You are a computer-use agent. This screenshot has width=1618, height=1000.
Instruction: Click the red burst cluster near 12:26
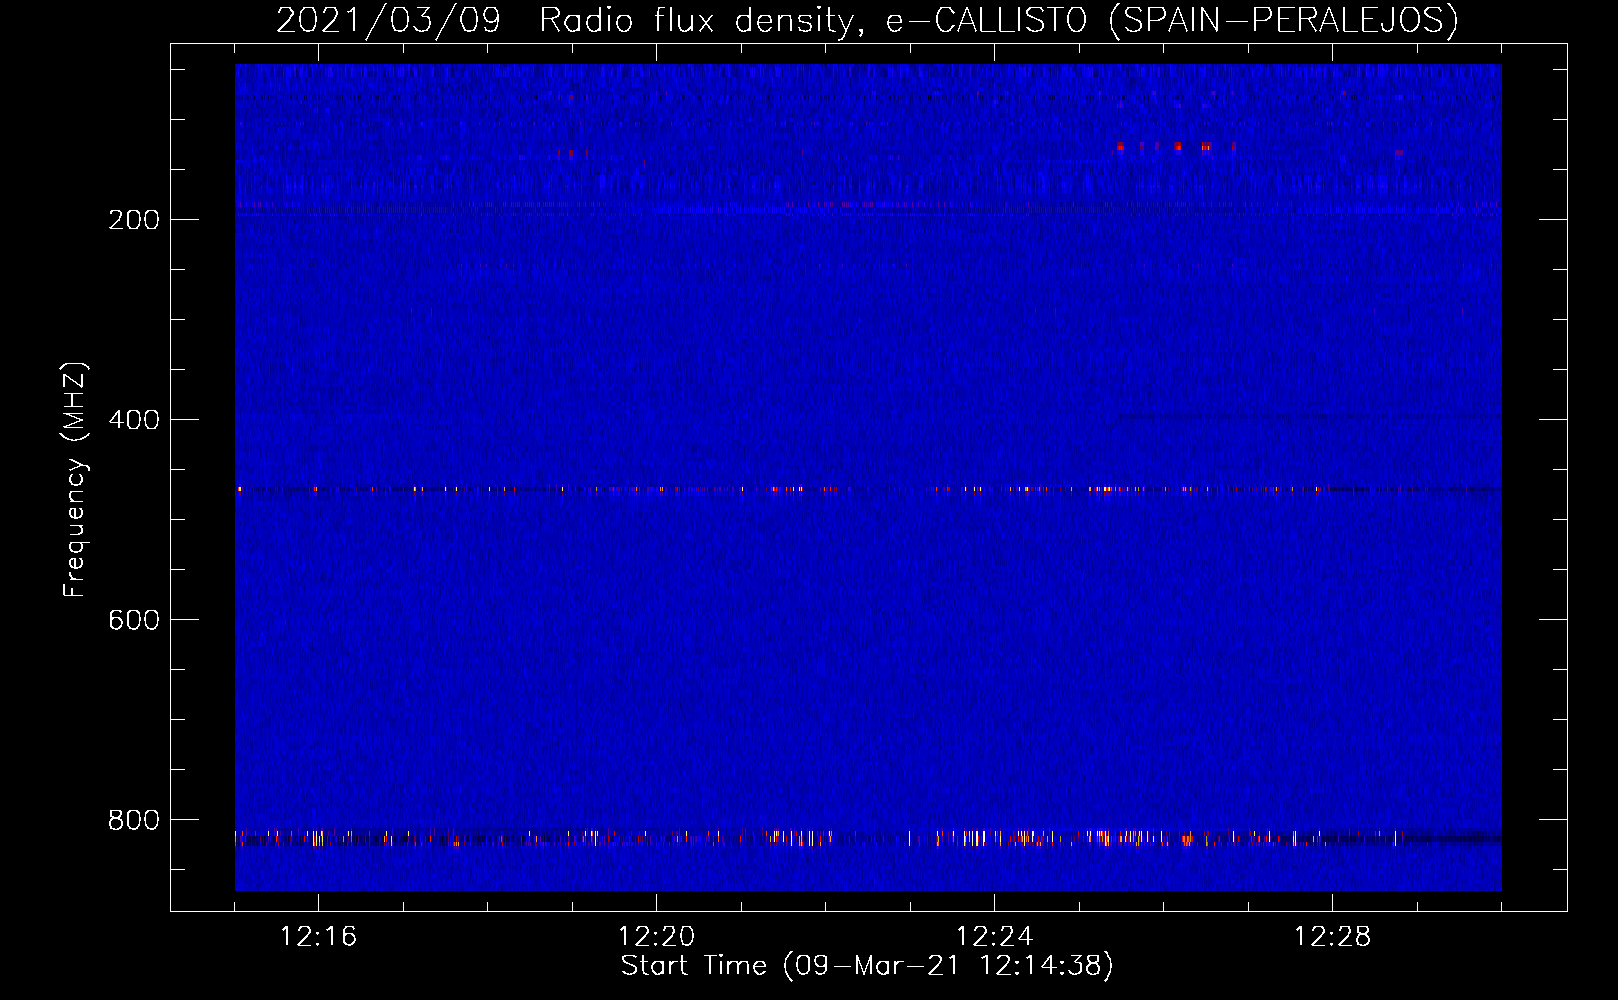[1177, 147]
